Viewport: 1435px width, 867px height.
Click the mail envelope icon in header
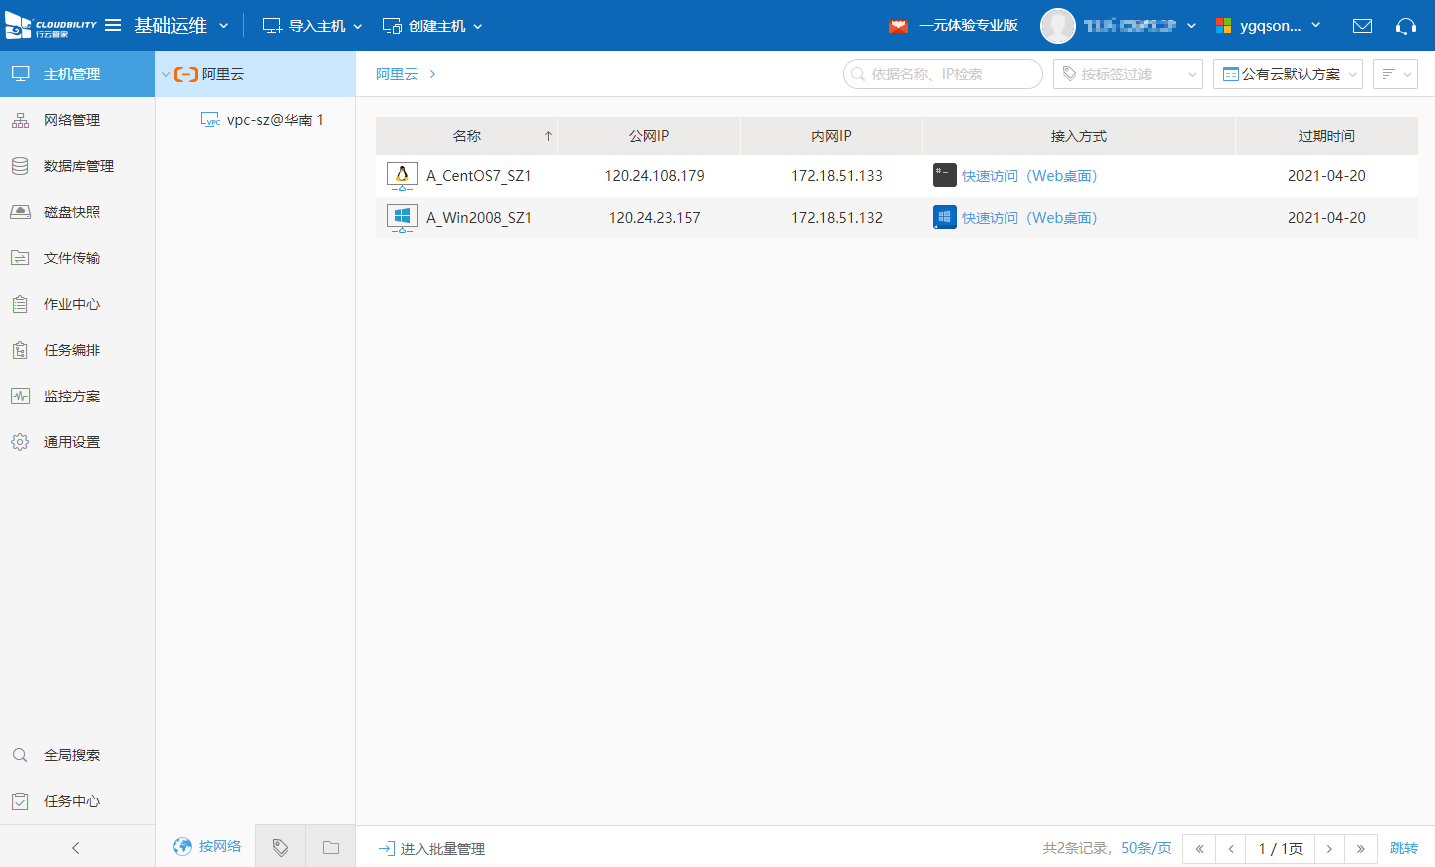[x=1362, y=26]
